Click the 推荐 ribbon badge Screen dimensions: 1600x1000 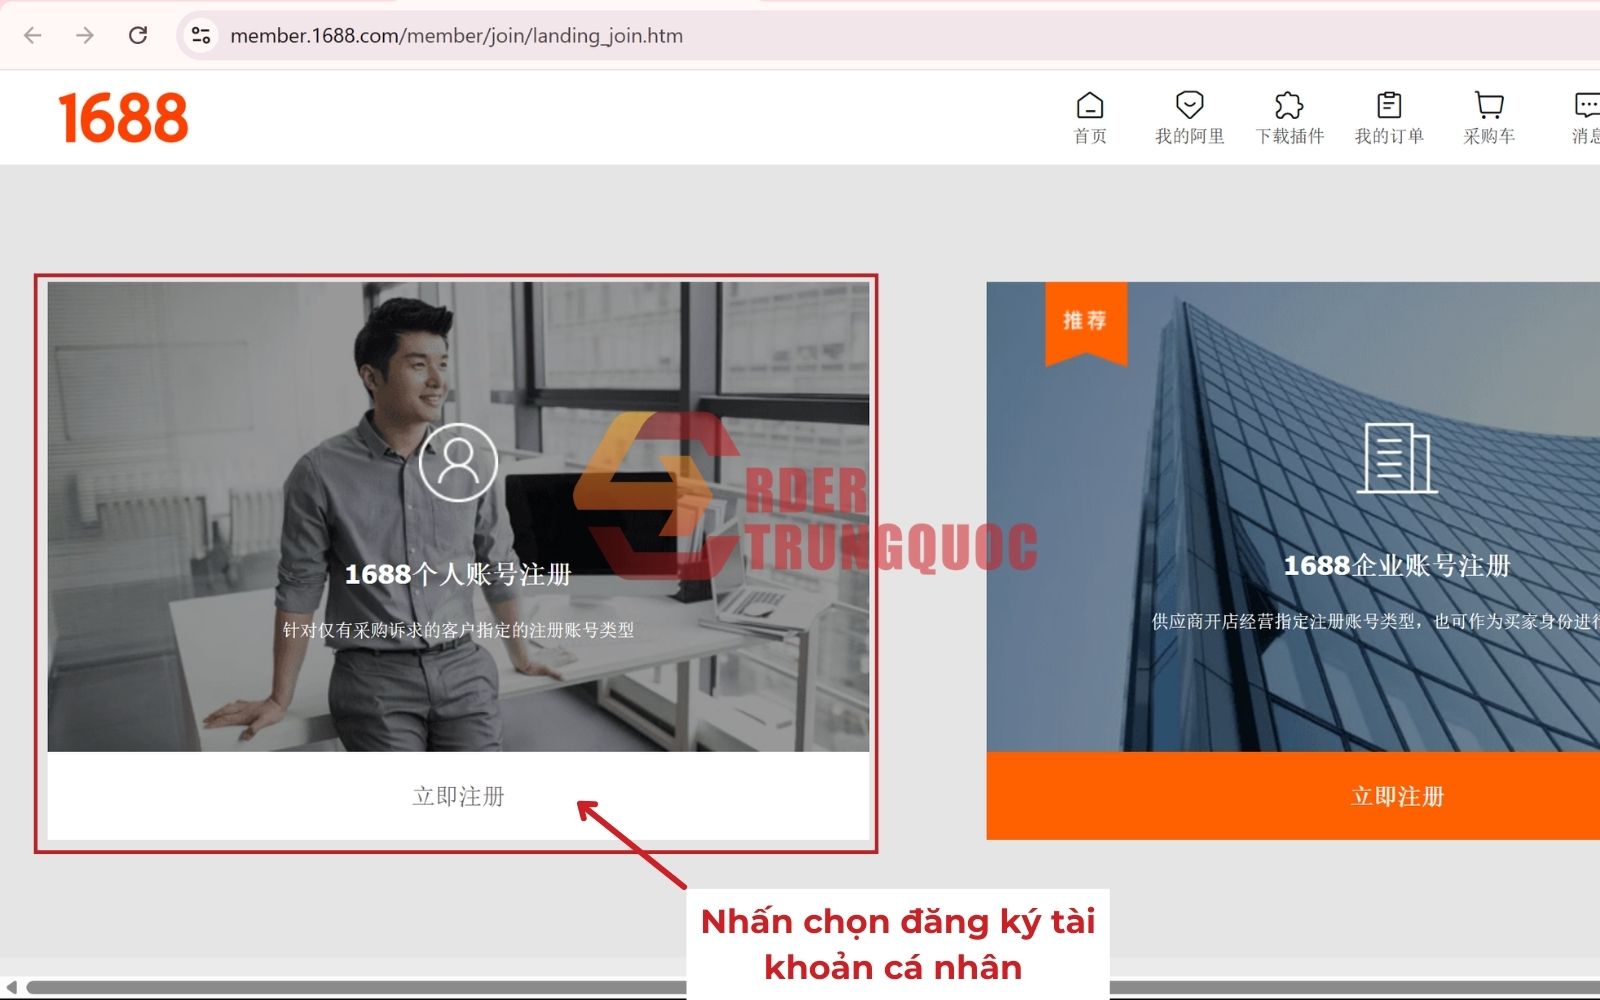coord(1085,322)
